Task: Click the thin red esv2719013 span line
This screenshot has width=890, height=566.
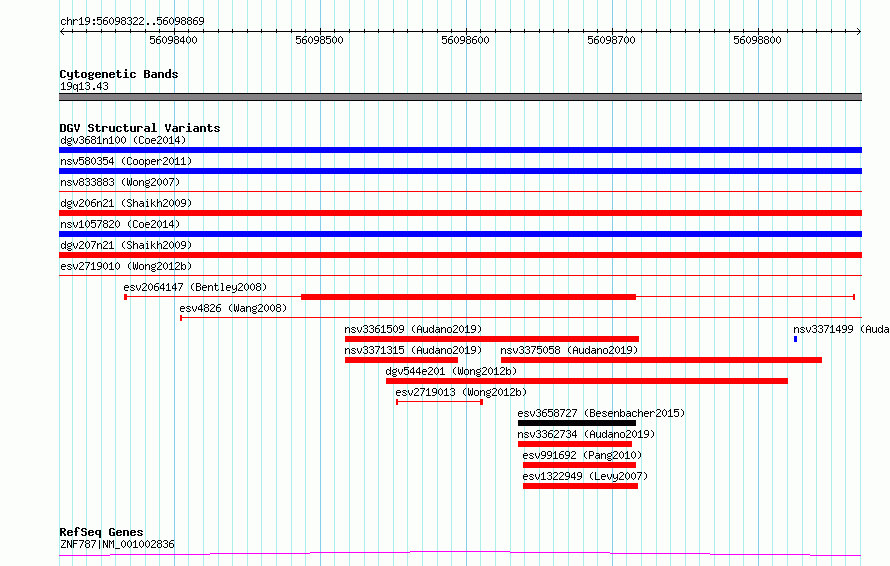Action: tap(439, 402)
